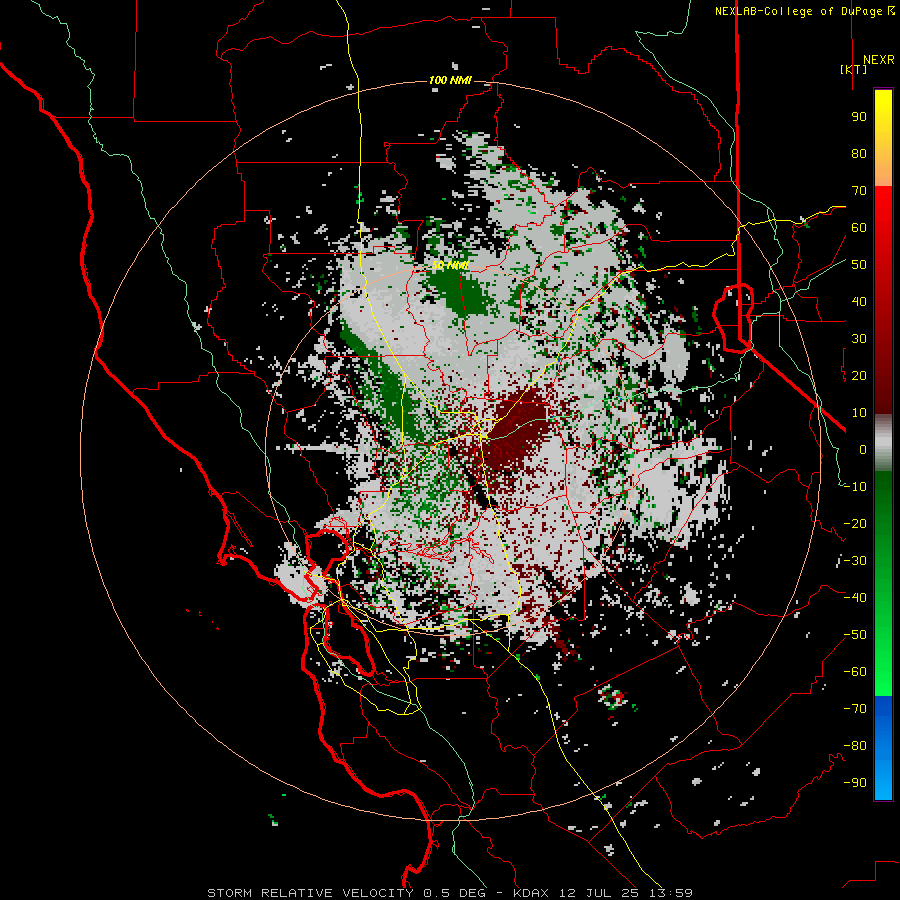Viewport: 900px width, 900px height.
Task: Click the solid green inbound patch near 50 NMI
Action: coord(462,292)
